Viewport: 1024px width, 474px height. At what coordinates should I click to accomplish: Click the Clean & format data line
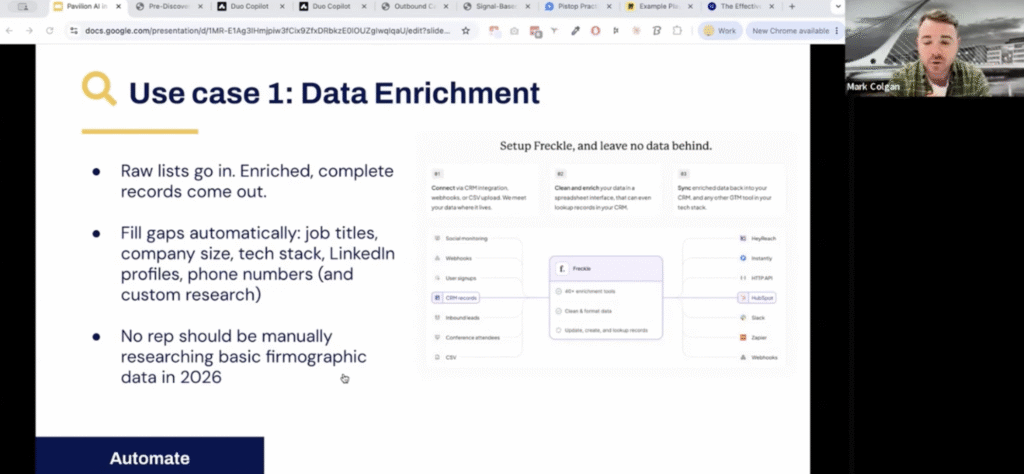[x=588, y=311]
